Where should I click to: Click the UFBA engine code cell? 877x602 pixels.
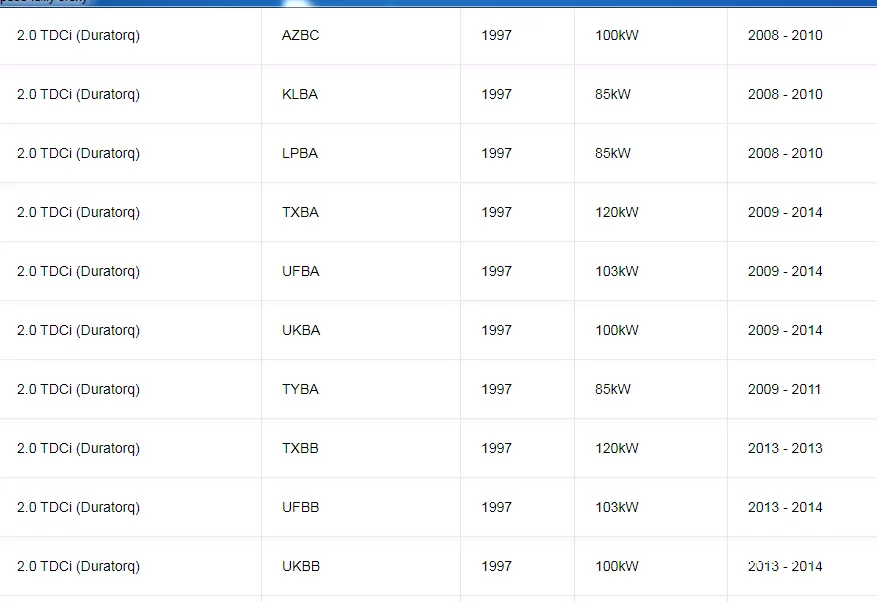(x=300, y=271)
